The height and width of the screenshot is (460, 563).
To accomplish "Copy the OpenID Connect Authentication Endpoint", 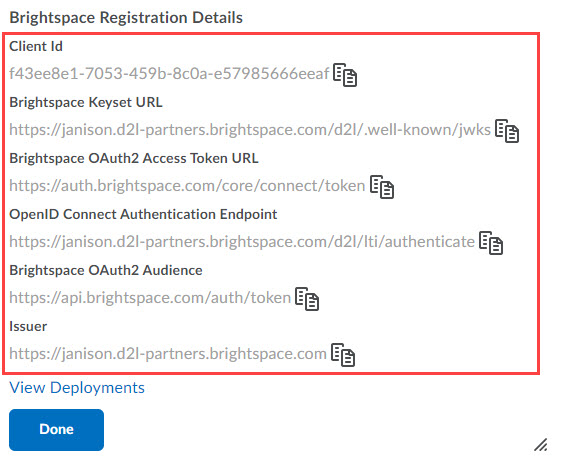I will click(491, 243).
